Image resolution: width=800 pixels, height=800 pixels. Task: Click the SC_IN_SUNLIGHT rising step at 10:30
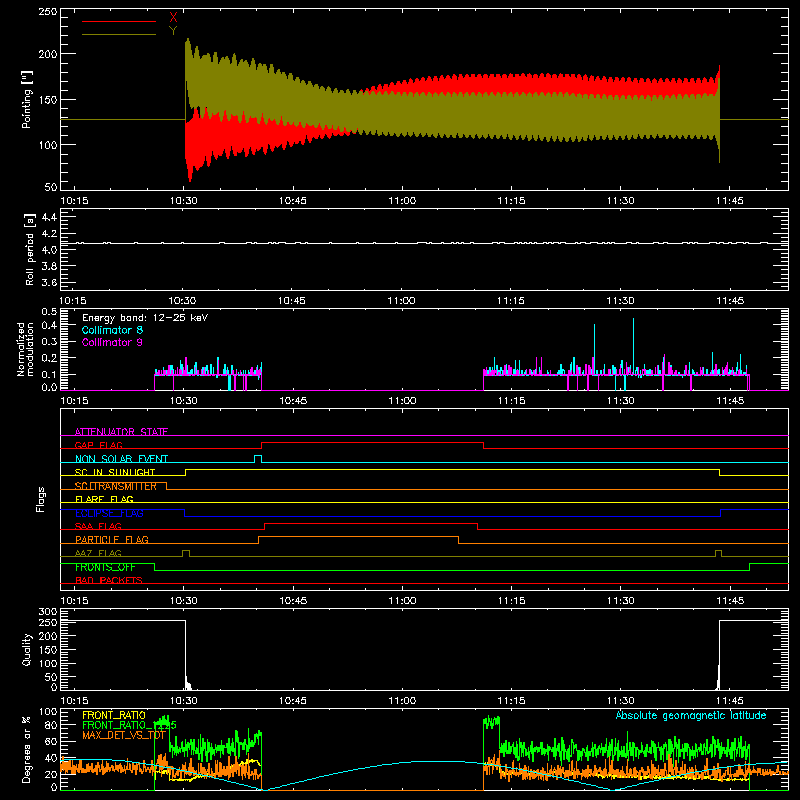[185, 472]
